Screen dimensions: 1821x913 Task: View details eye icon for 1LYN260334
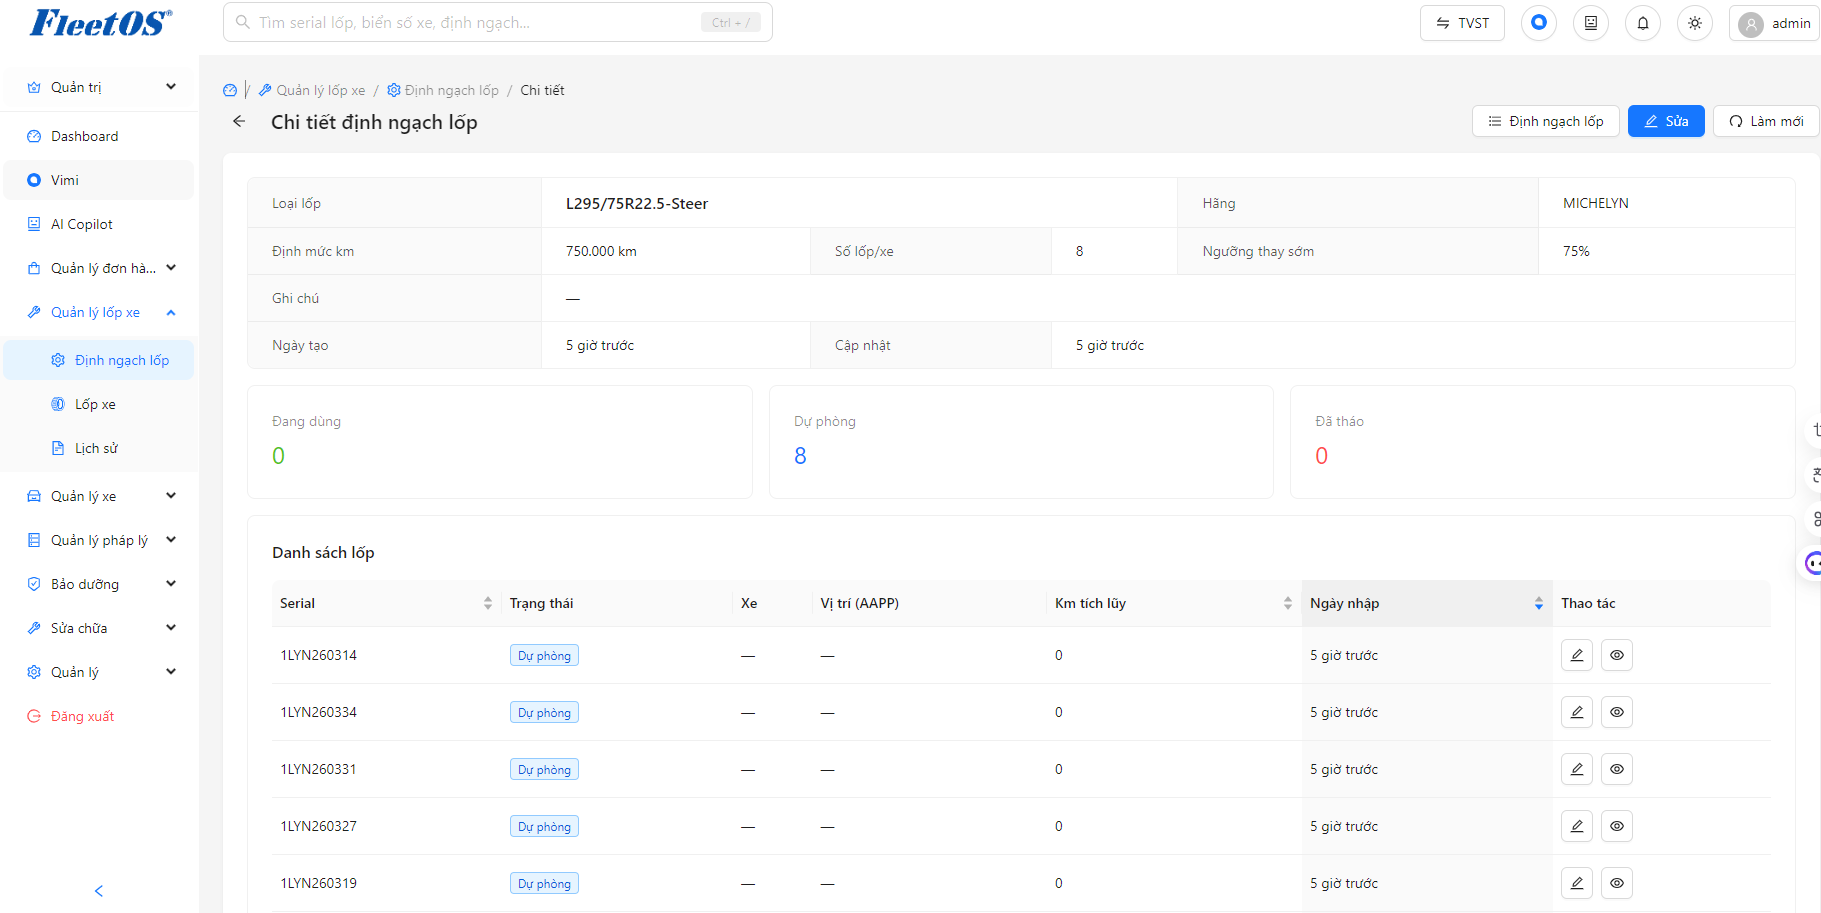pyautogui.click(x=1617, y=712)
